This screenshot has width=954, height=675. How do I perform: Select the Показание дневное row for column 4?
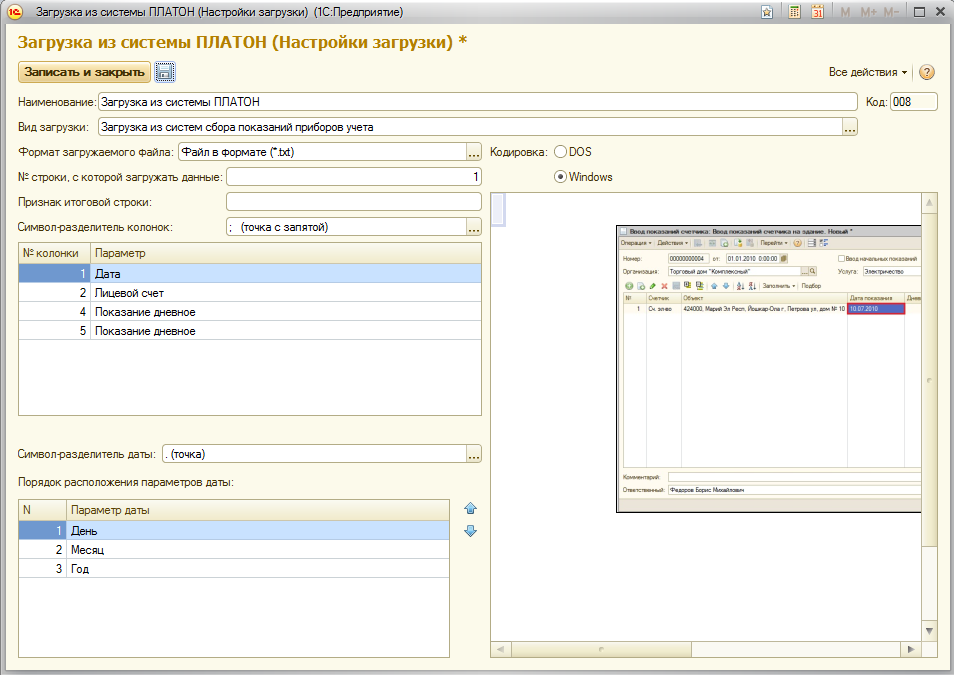point(249,312)
